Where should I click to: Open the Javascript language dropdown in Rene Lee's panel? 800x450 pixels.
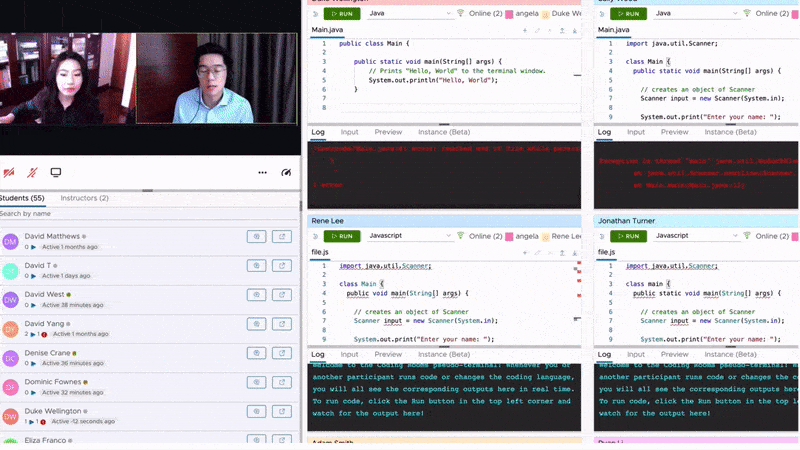(x=410, y=236)
